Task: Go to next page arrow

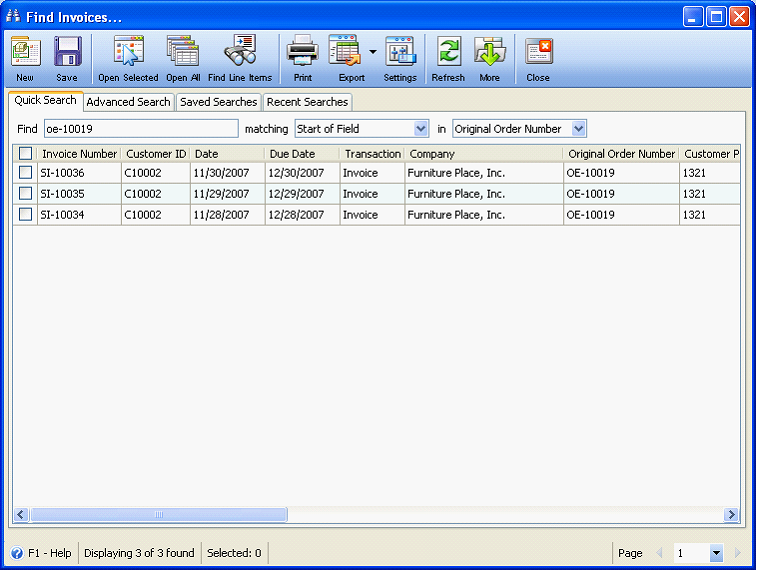Action: [737, 553]
